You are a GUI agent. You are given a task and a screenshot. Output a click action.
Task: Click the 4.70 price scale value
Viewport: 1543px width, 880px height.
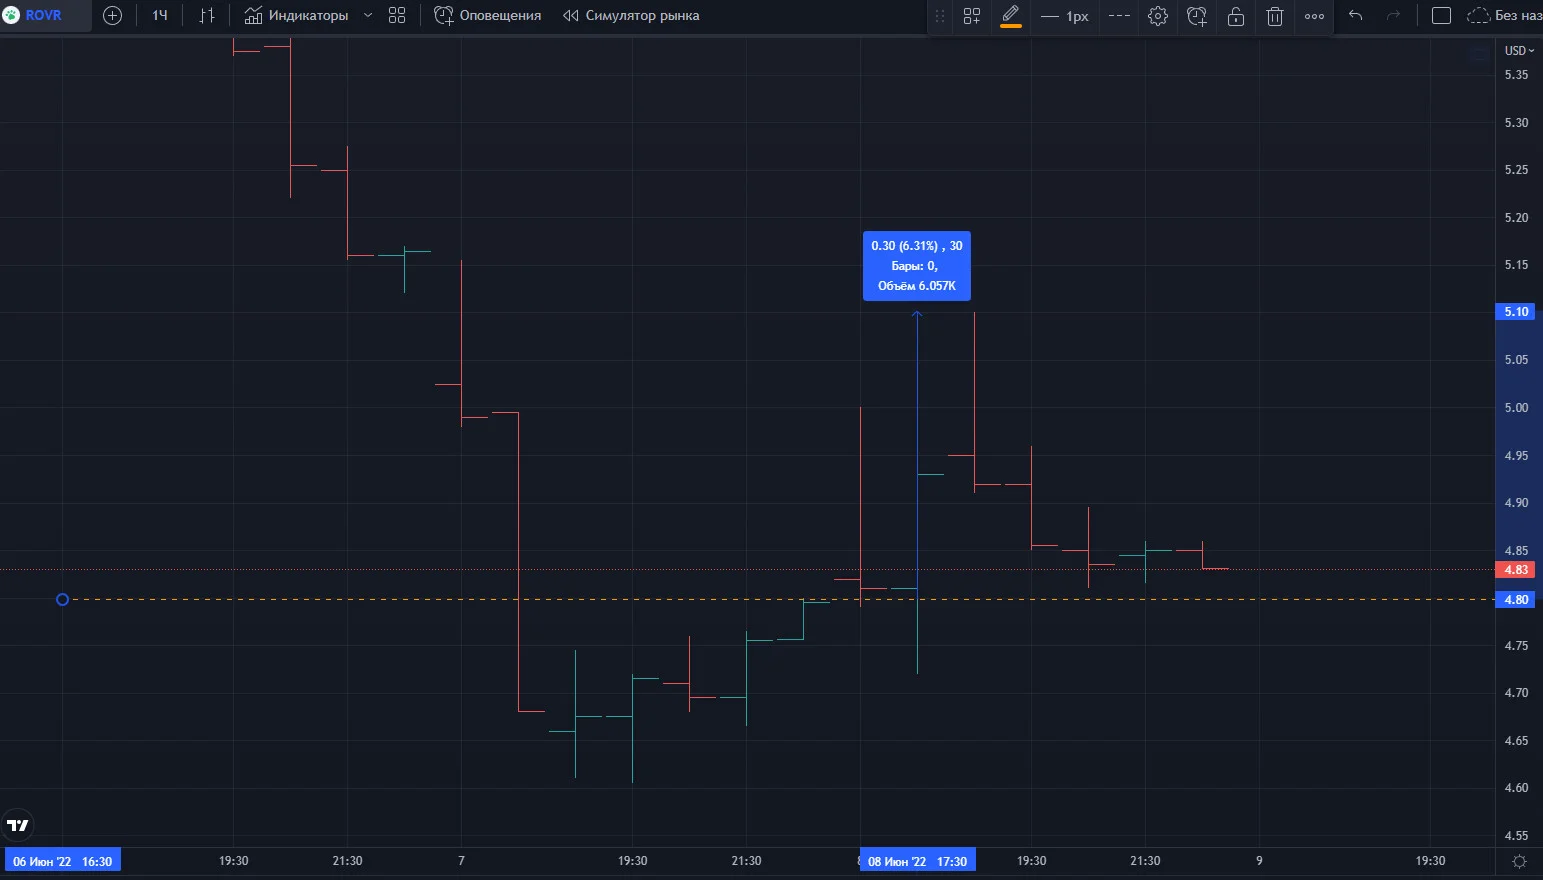pyautogui.click(x=1516, y=693)
